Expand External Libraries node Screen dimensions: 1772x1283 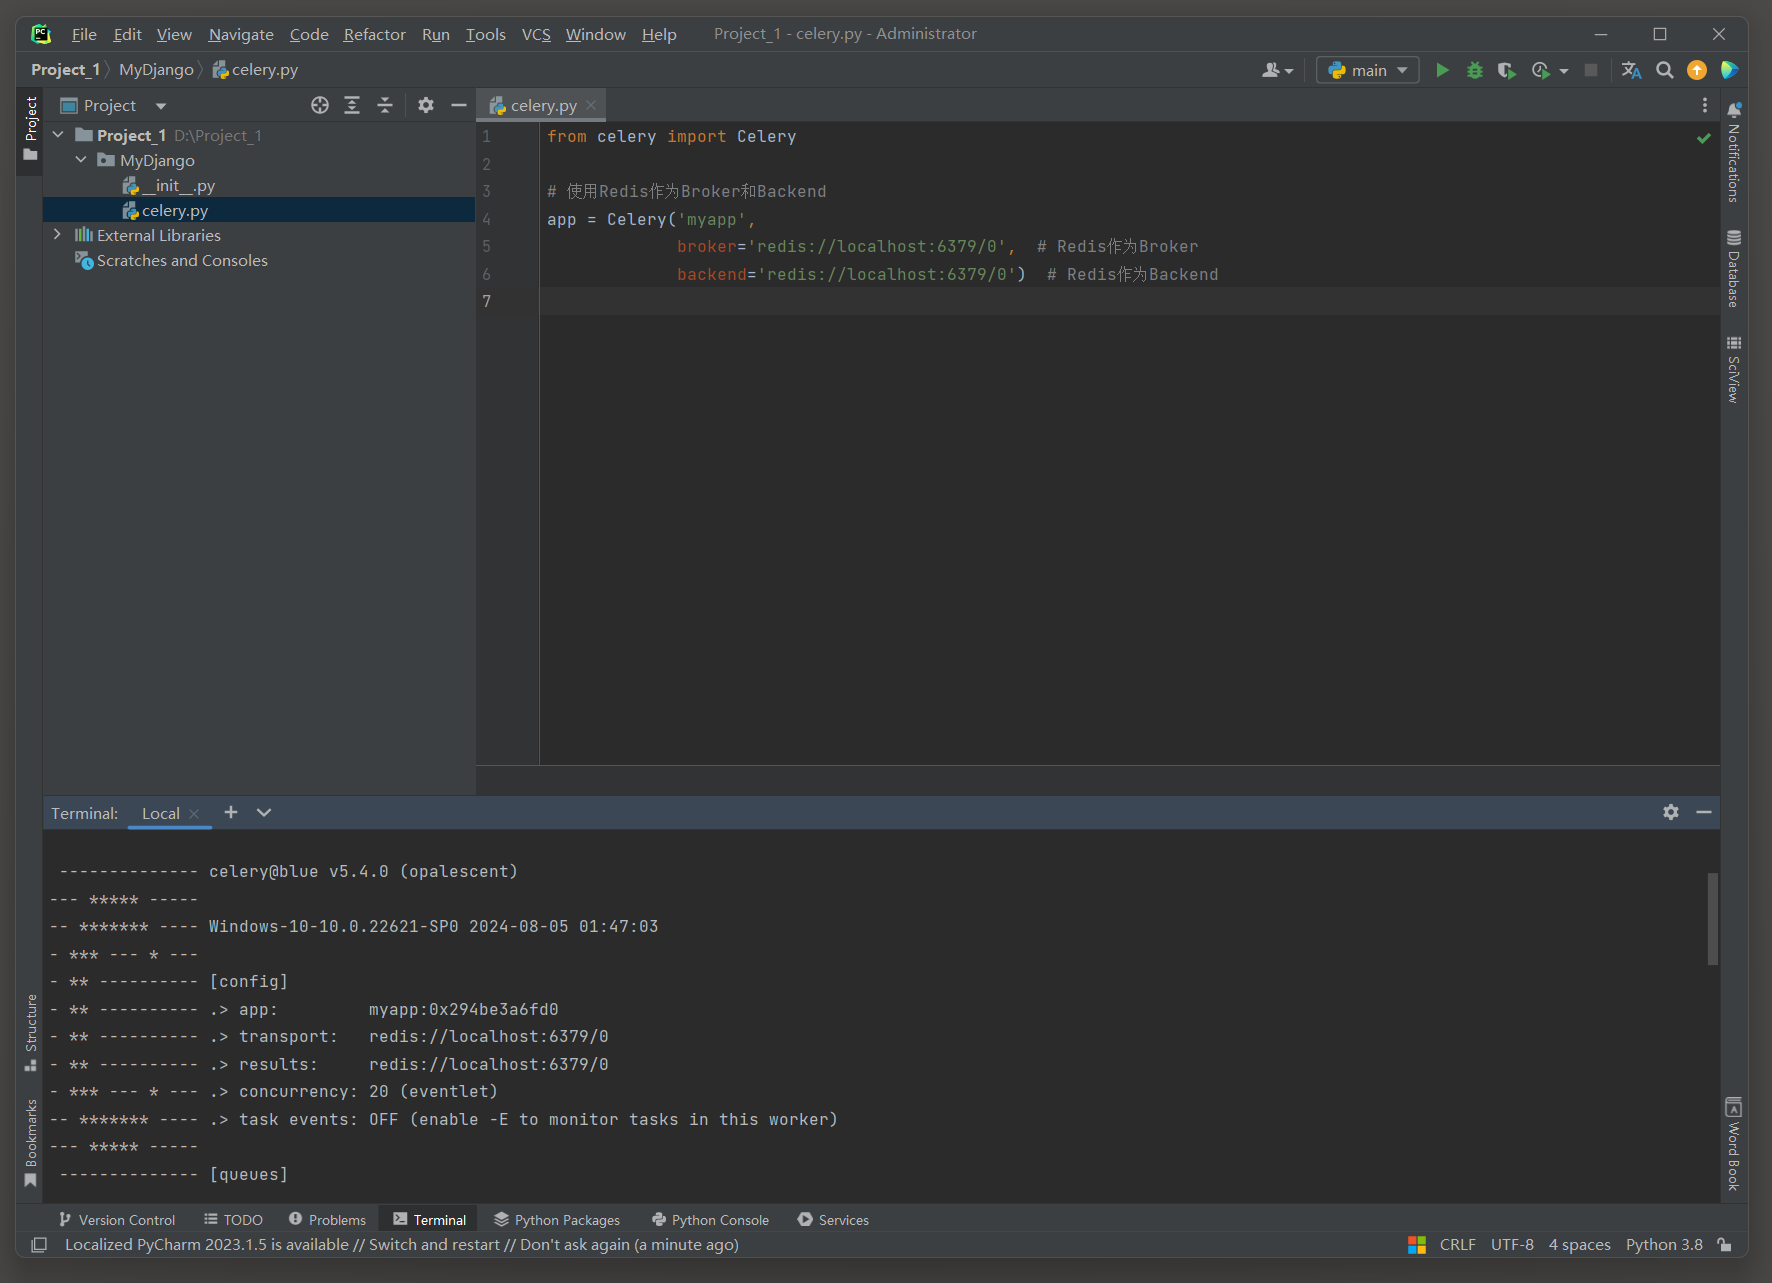(58, 234)
